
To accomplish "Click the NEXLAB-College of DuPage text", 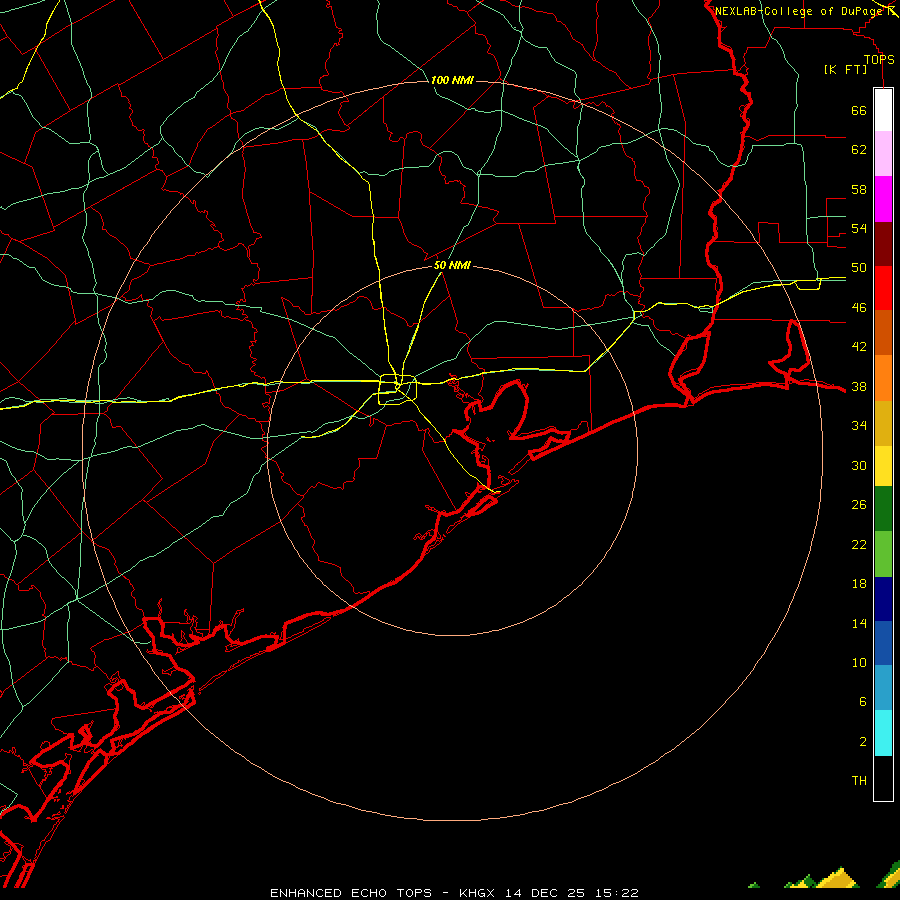I will pos(799,11).
